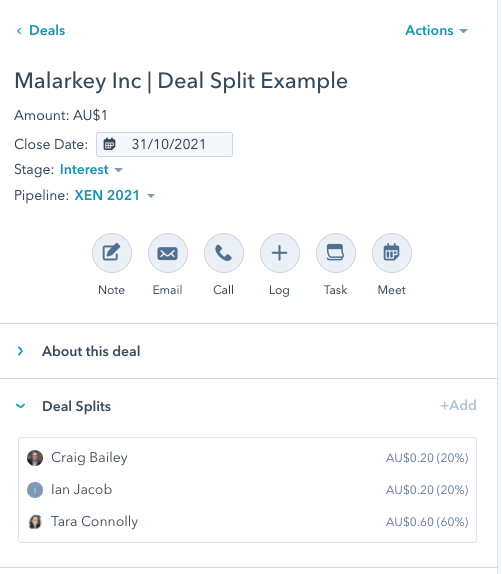Viewport: 502px width, 574px height.
Task: Create a Task using the Task icon
Action: 336,253
